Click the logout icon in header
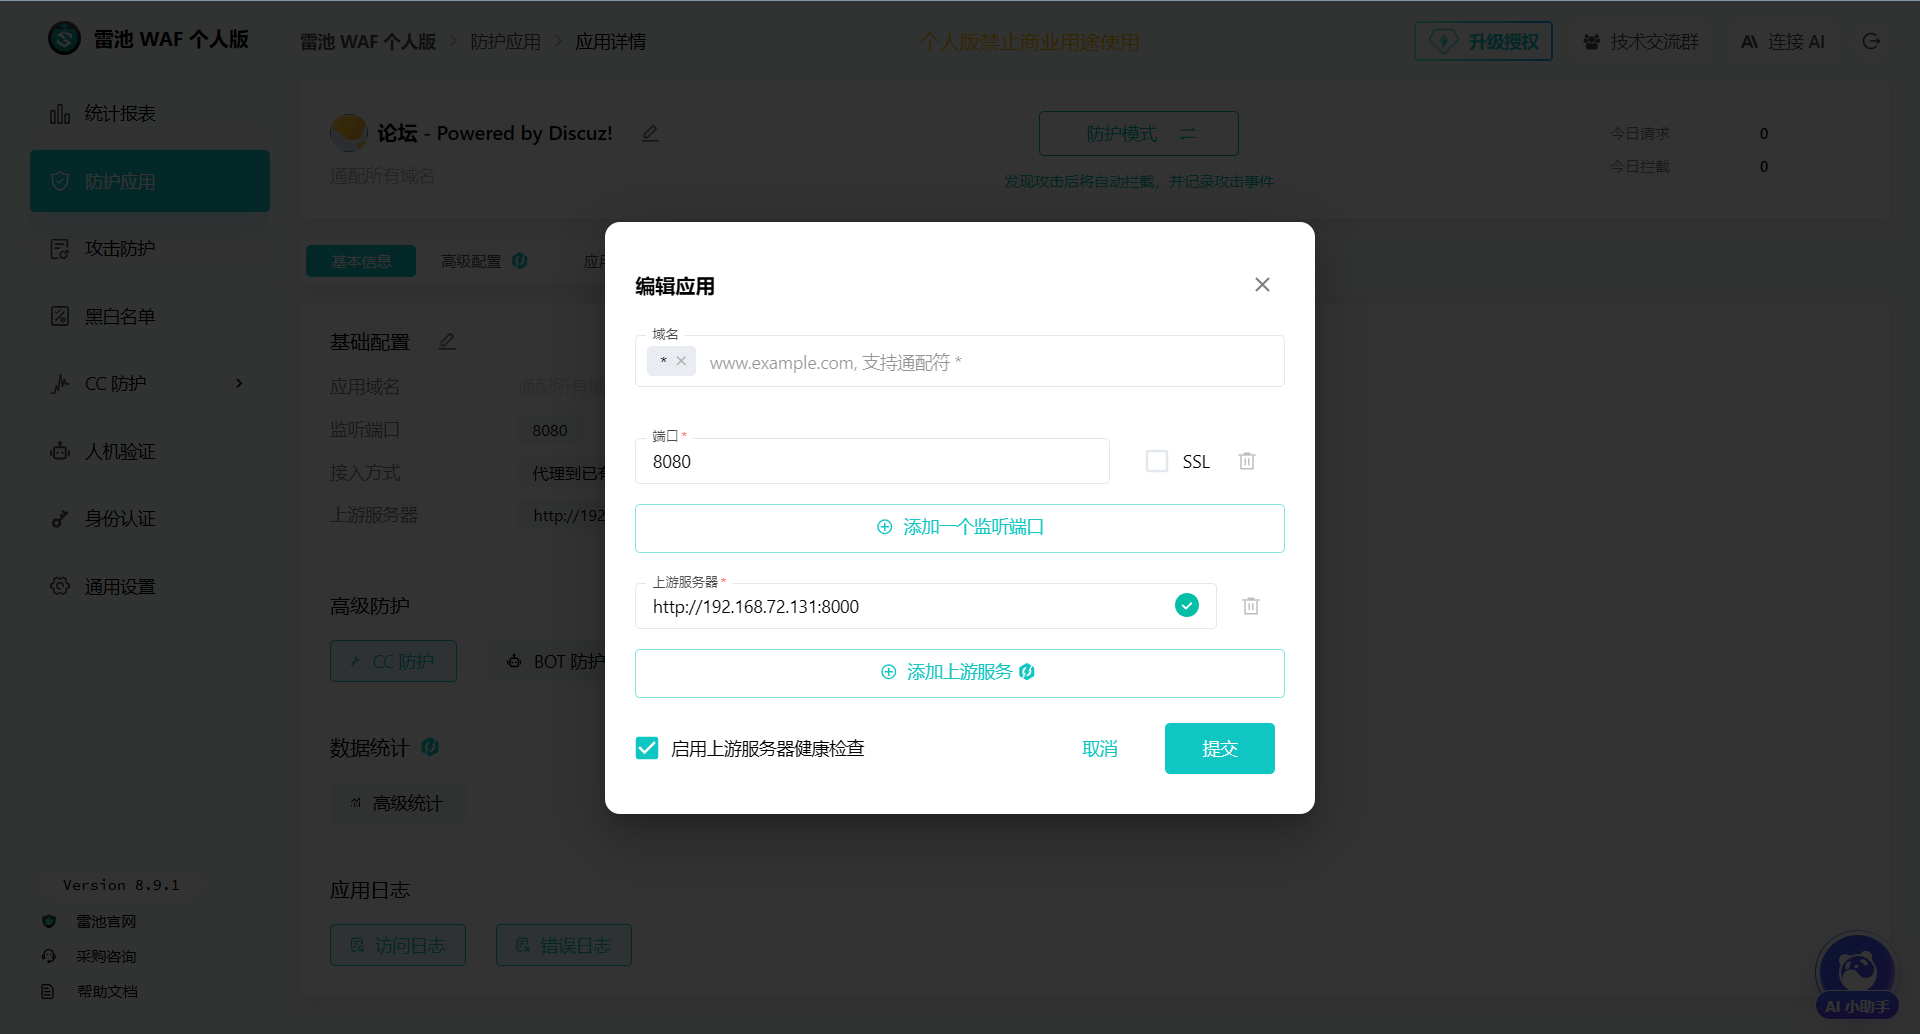The height and width of the screenshot is (1034, 1920). pos(1872,41)
